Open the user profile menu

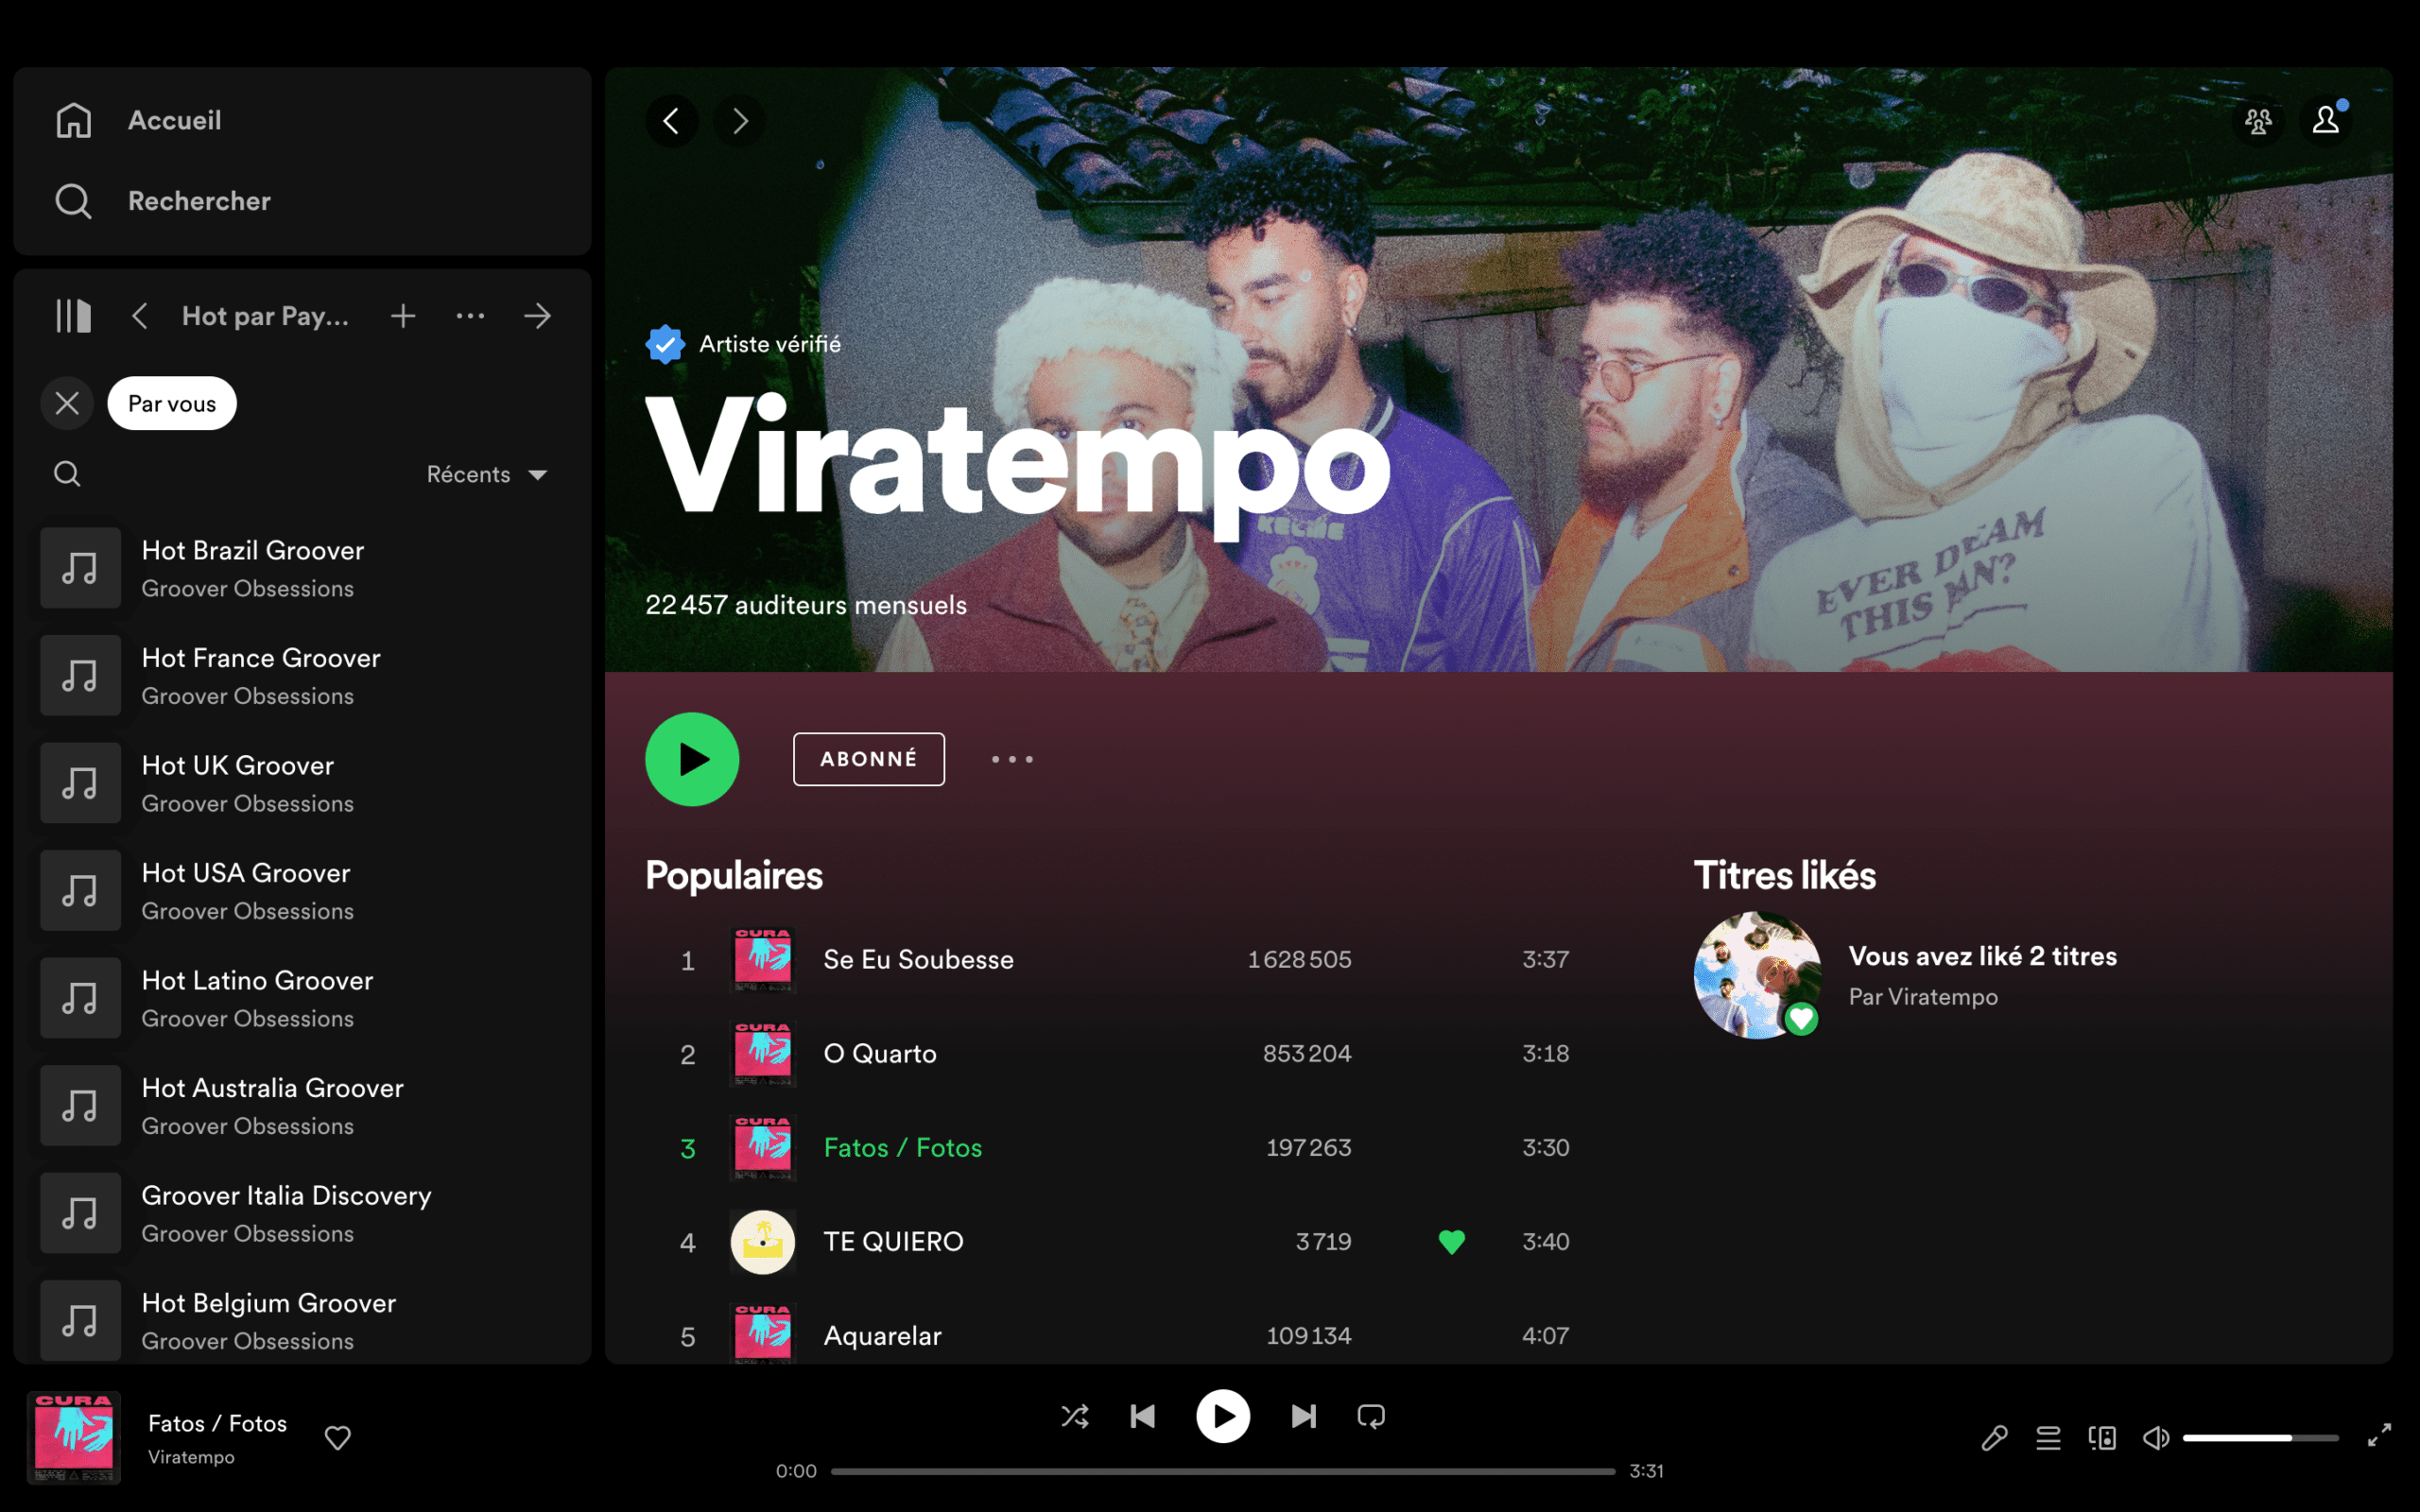(2326, 121)
